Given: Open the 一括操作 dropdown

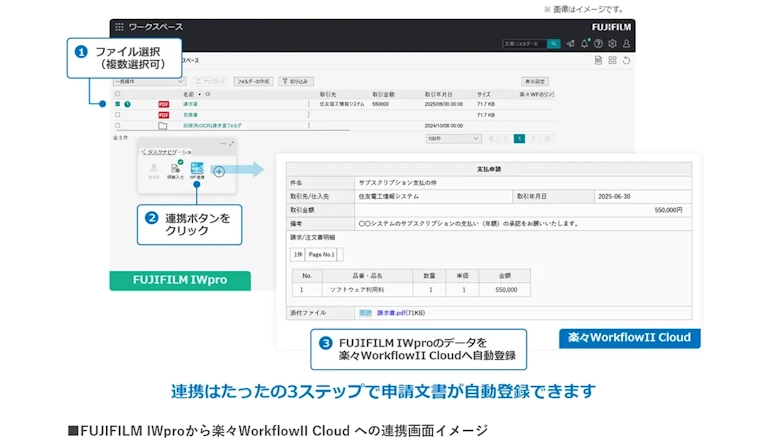Looking at the screenshot, I should click(149, 82).
